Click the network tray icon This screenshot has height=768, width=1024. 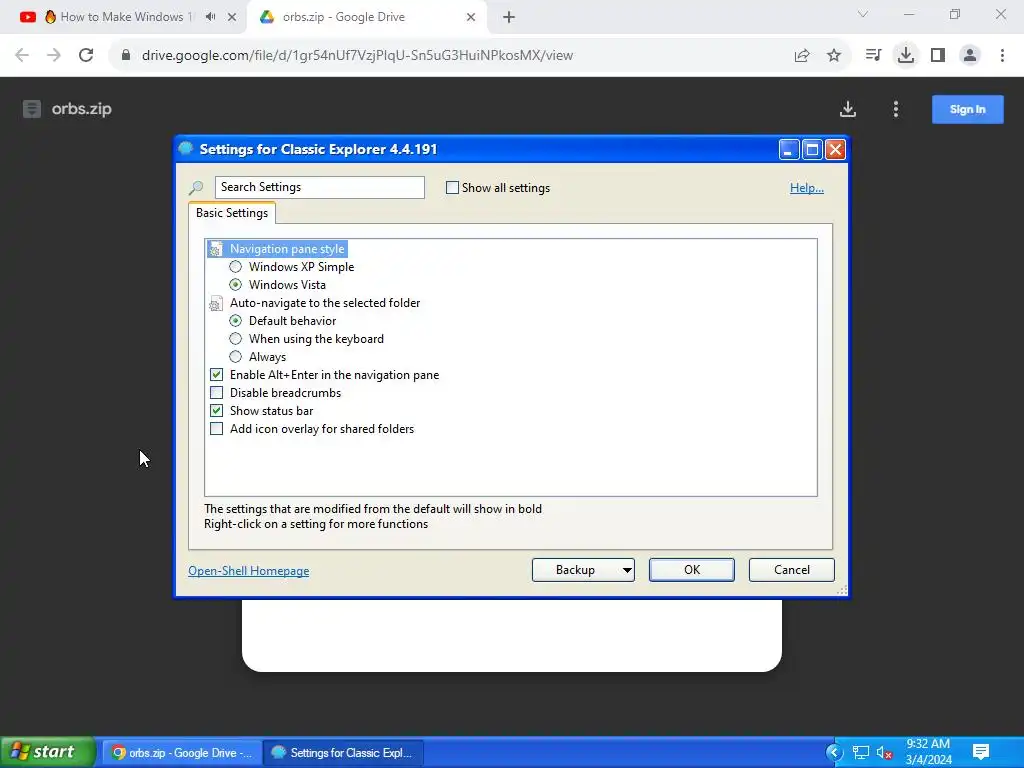coord(861,753)
